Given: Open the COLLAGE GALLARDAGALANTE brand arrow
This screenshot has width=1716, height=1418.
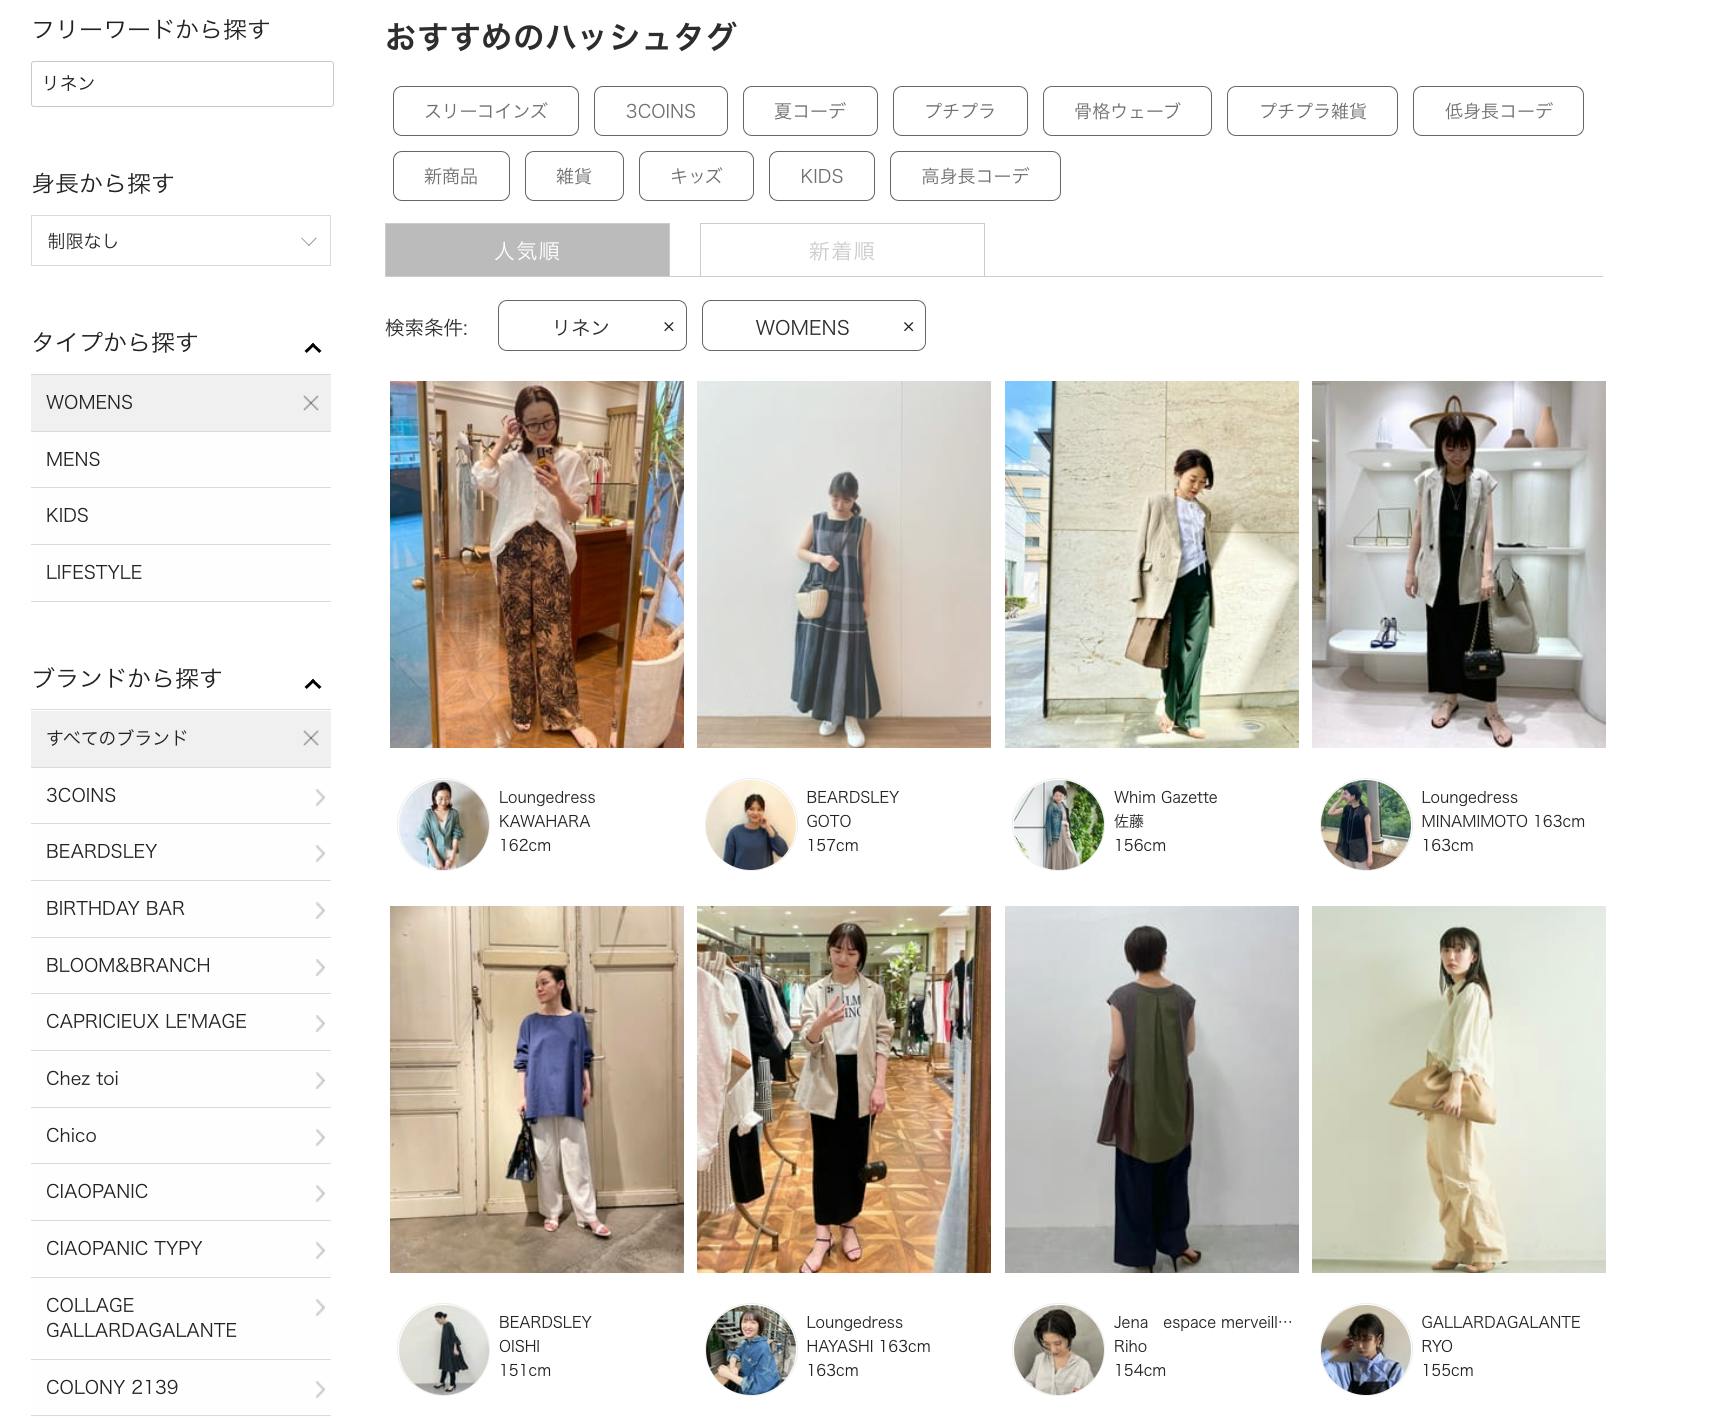Looking at the screenshot, I should click(320, 1307).
